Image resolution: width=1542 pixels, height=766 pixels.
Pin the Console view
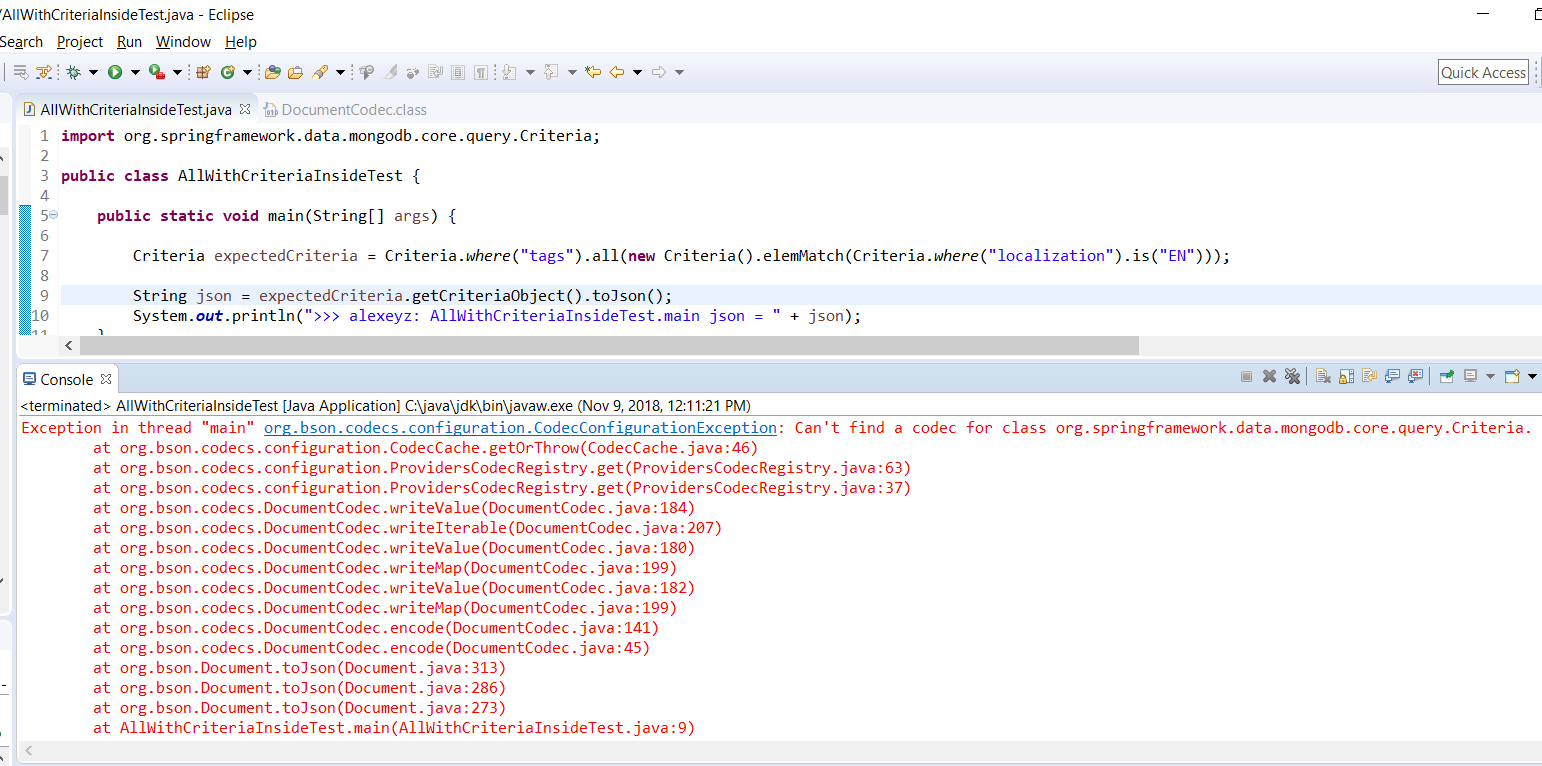pyautogui.click(x=1446, y=375)
